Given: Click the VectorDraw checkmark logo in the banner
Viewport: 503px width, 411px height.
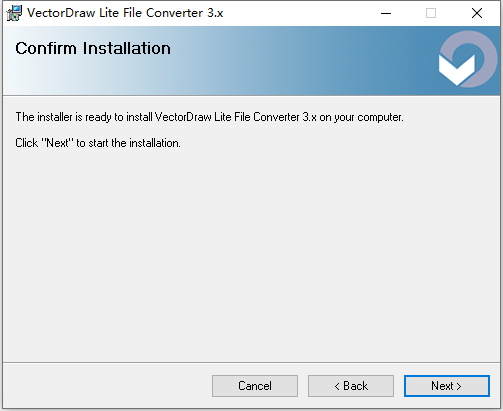Looking at the screenshot, I should tap(468, 59).
